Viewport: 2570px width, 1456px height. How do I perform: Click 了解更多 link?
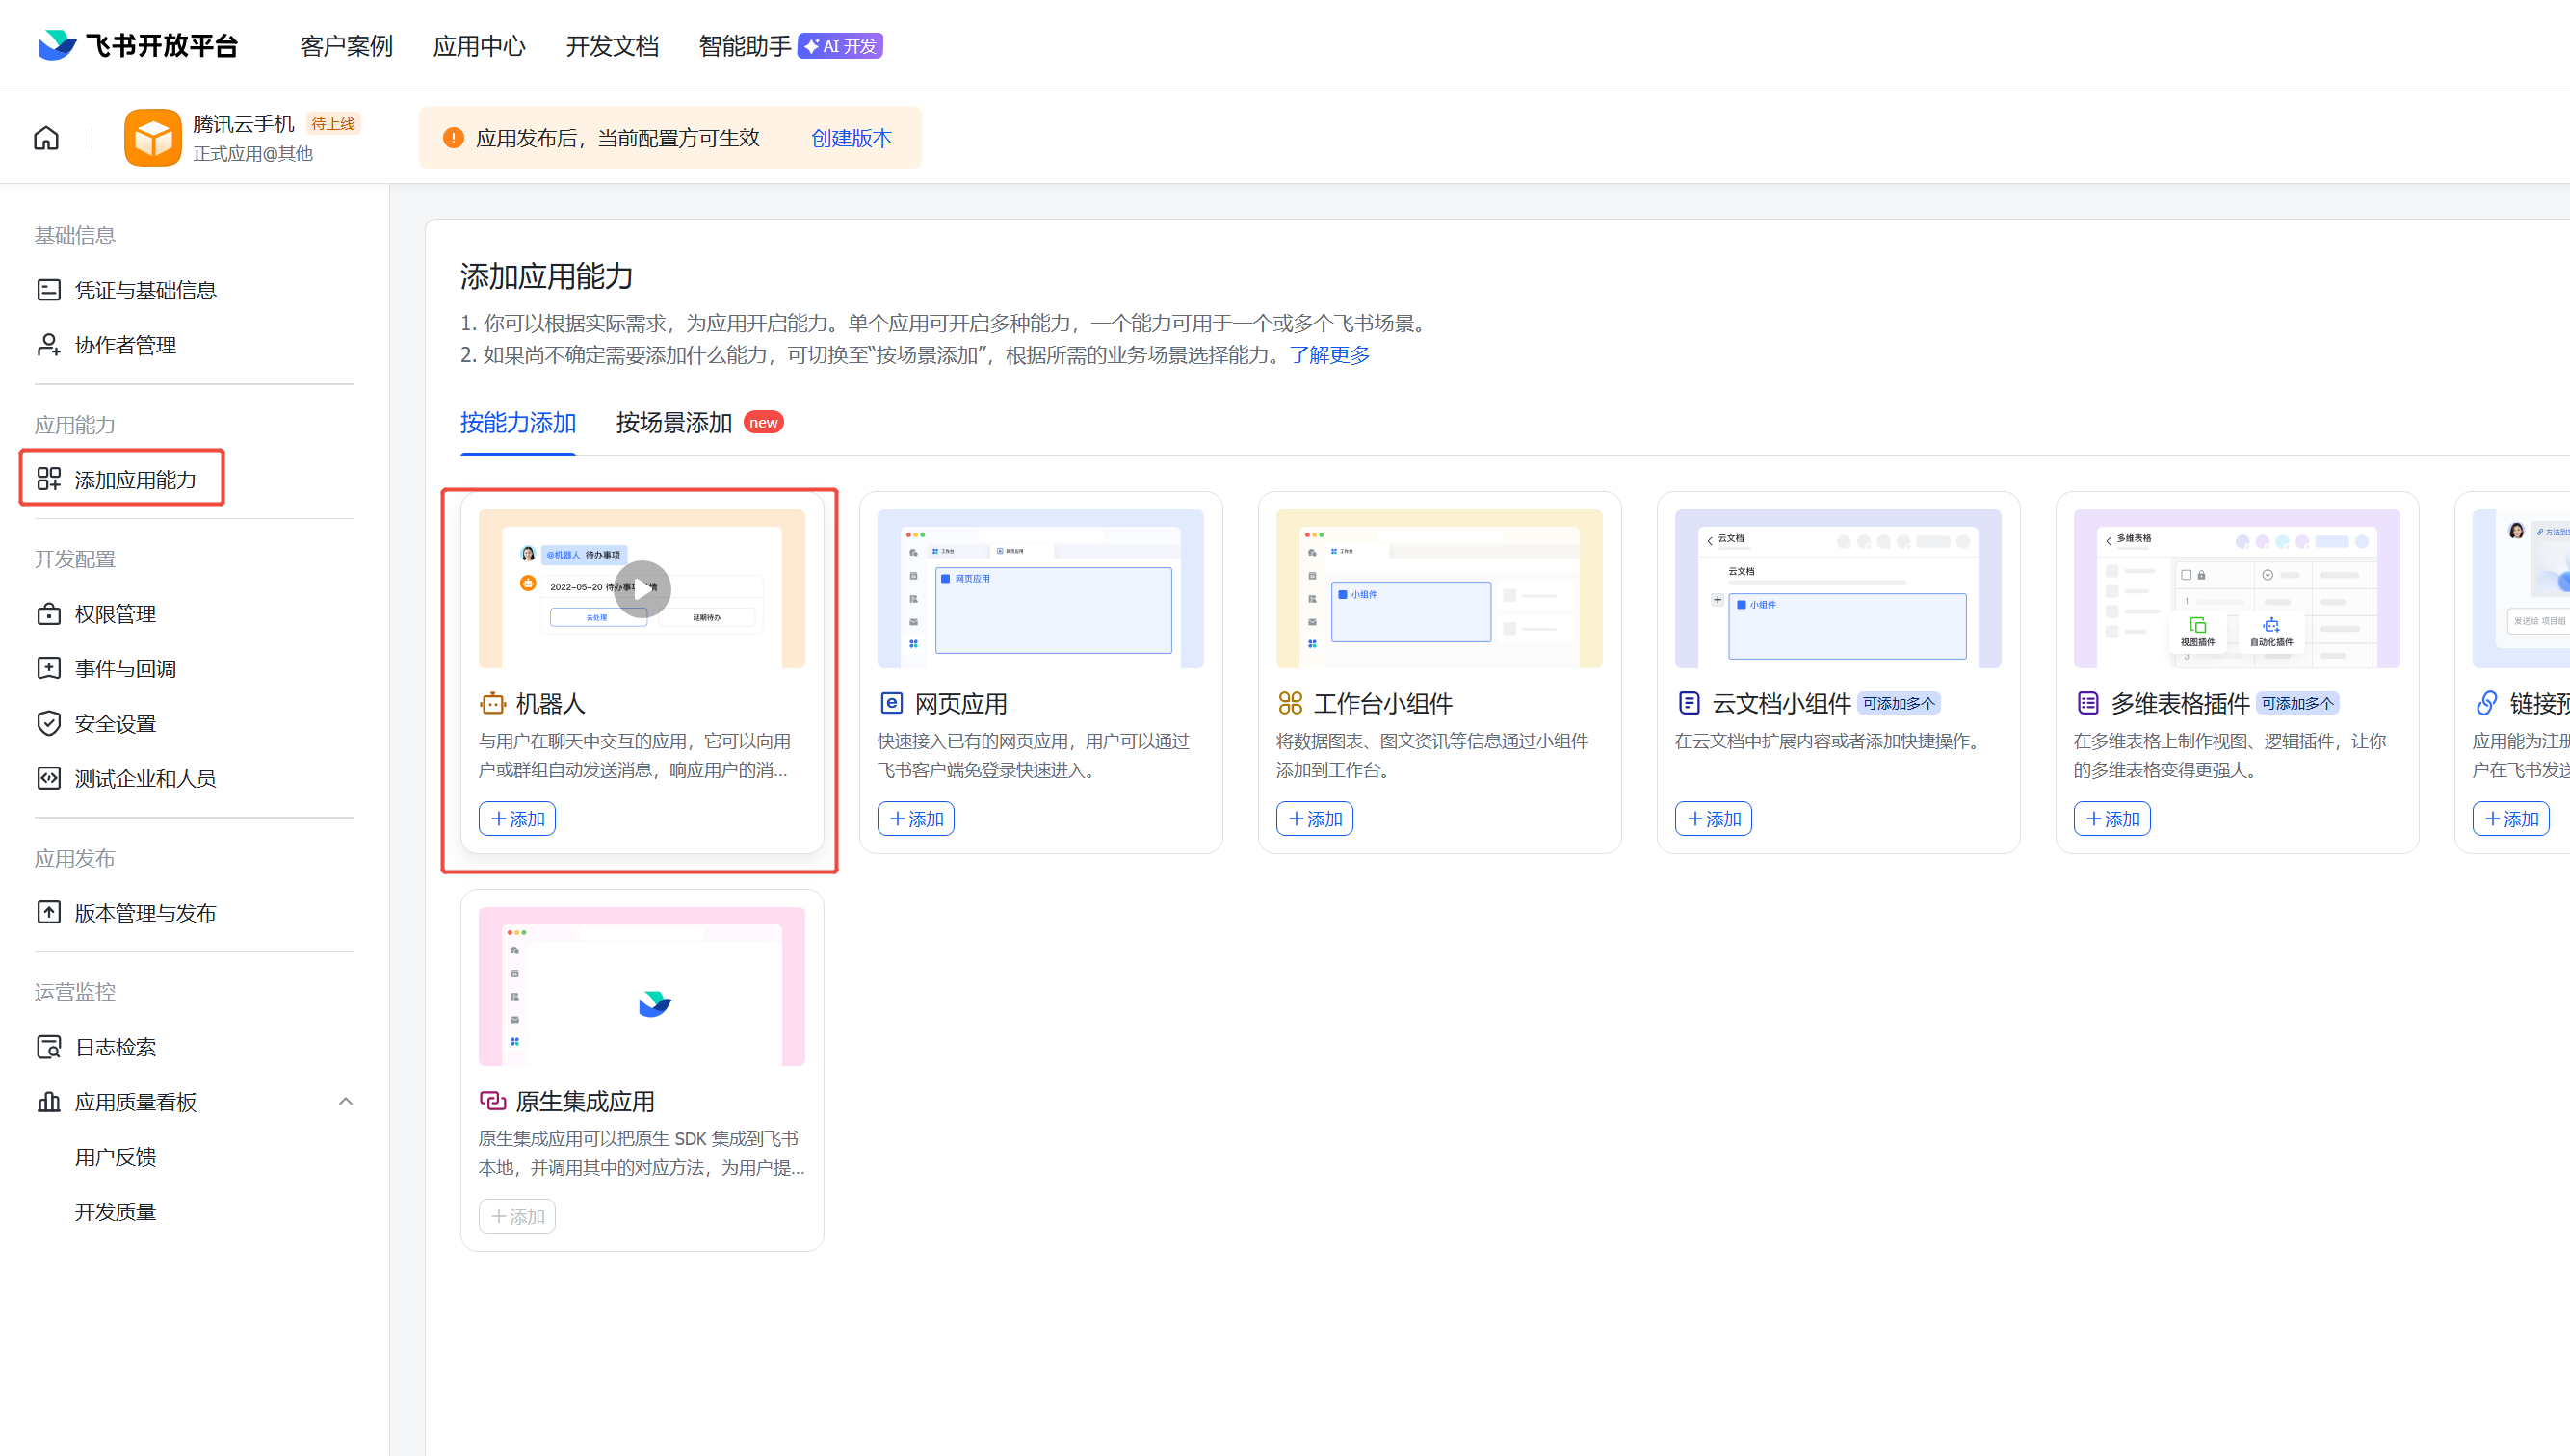[1329, 355]
